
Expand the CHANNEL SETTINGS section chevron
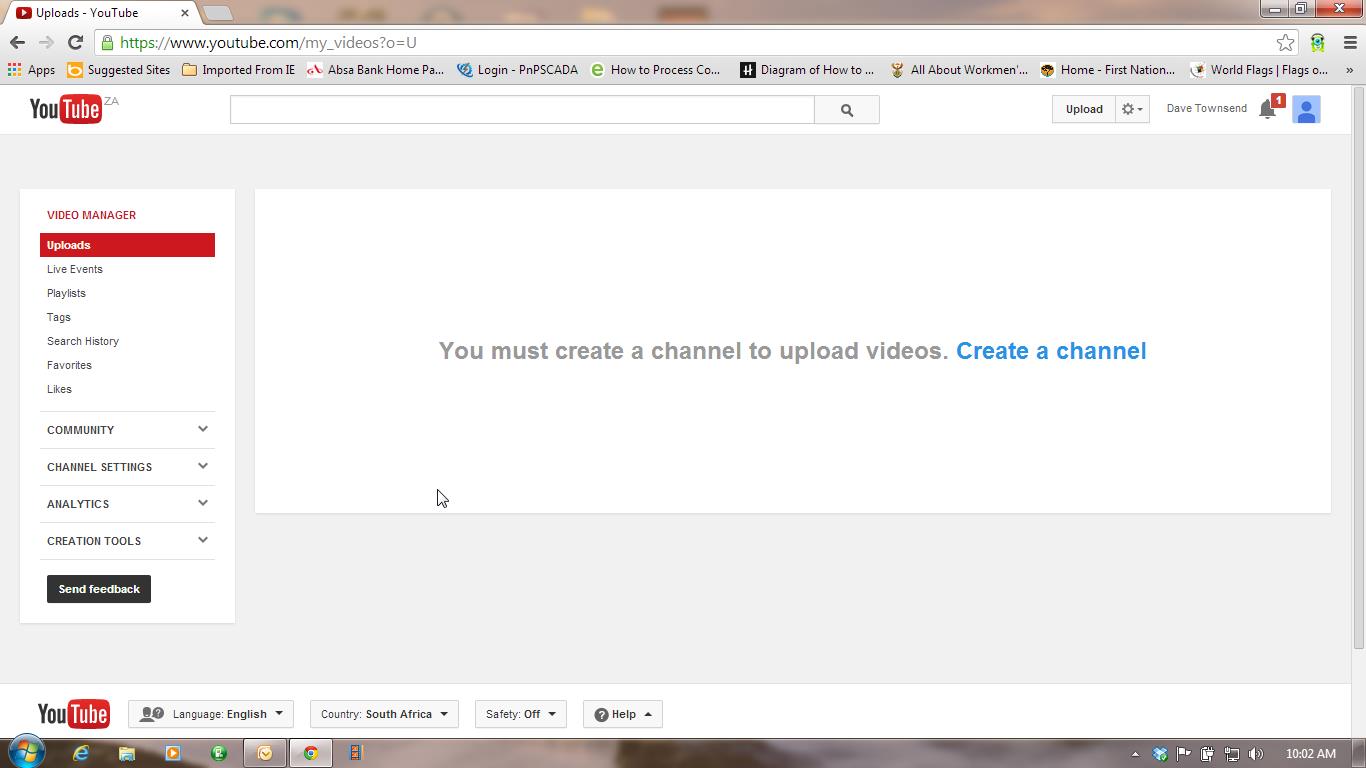click(203, 466)
